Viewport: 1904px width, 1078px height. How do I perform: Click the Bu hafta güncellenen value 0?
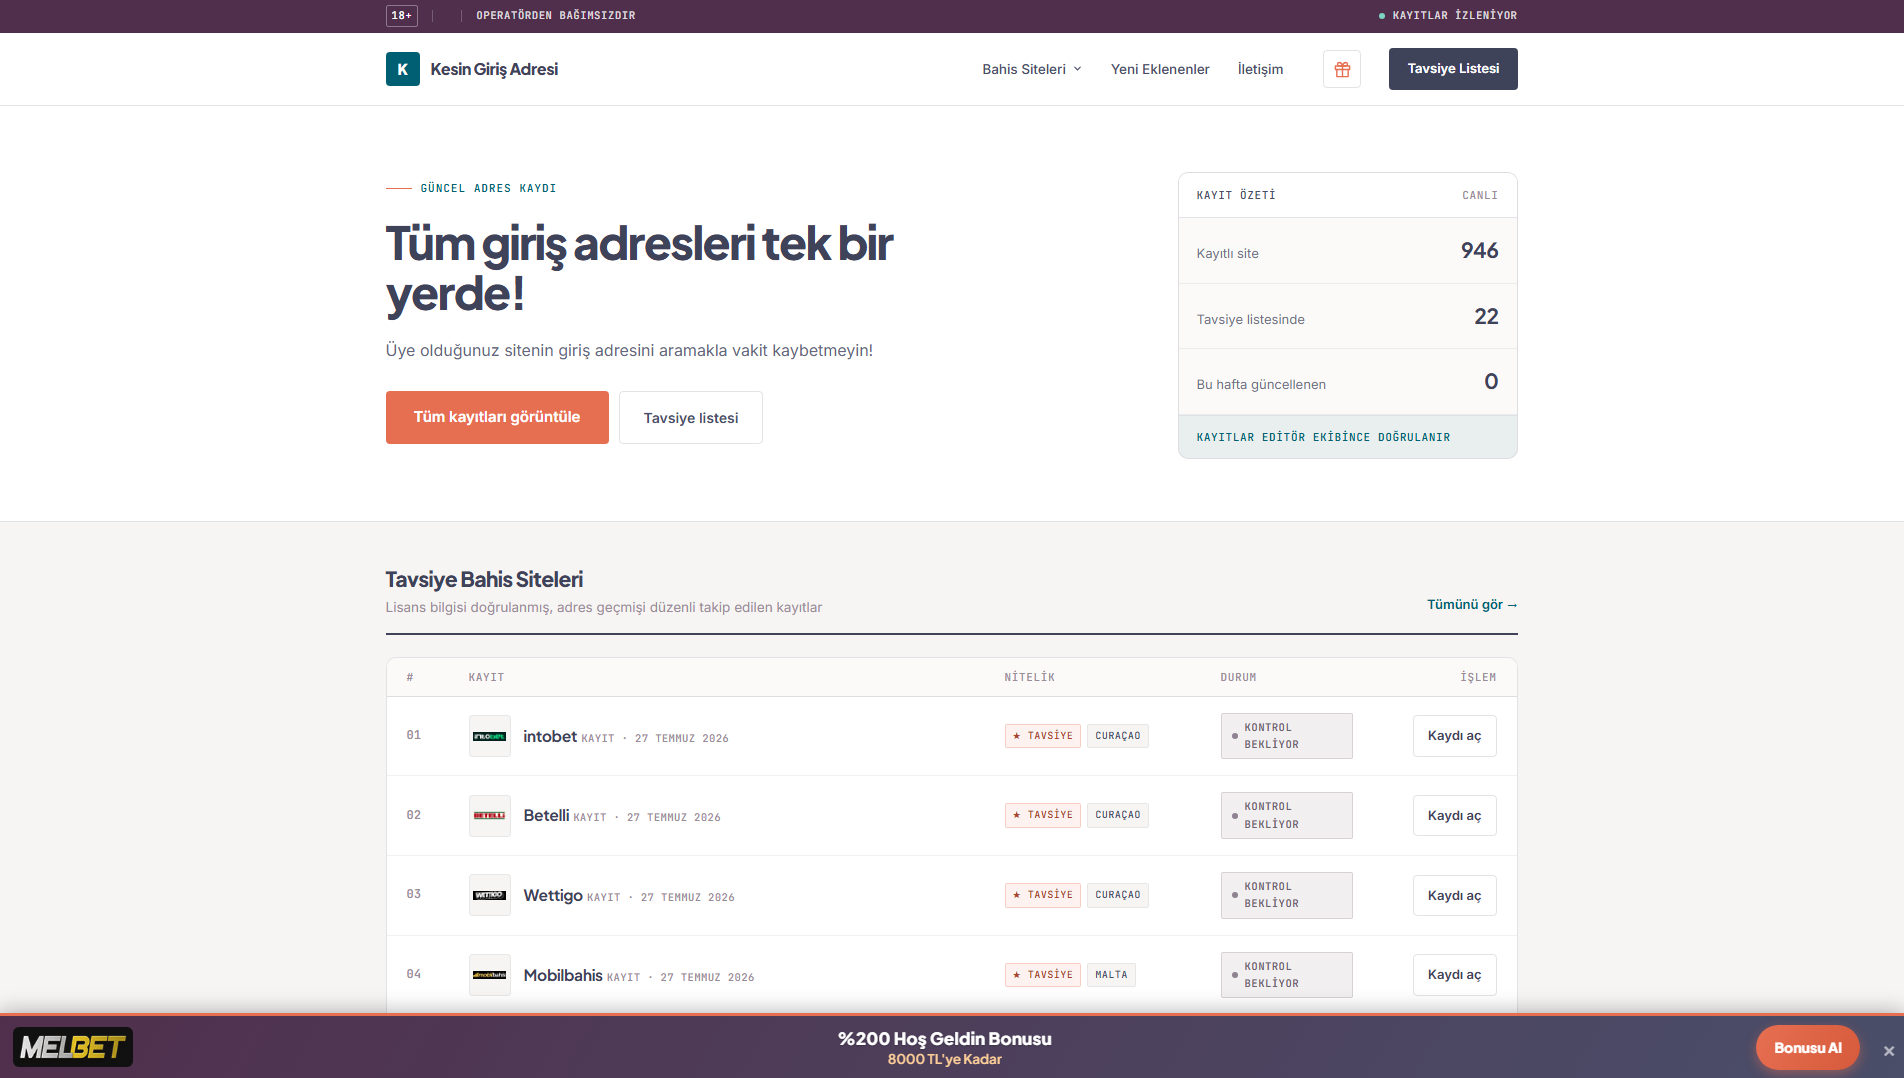point(1491,381)
